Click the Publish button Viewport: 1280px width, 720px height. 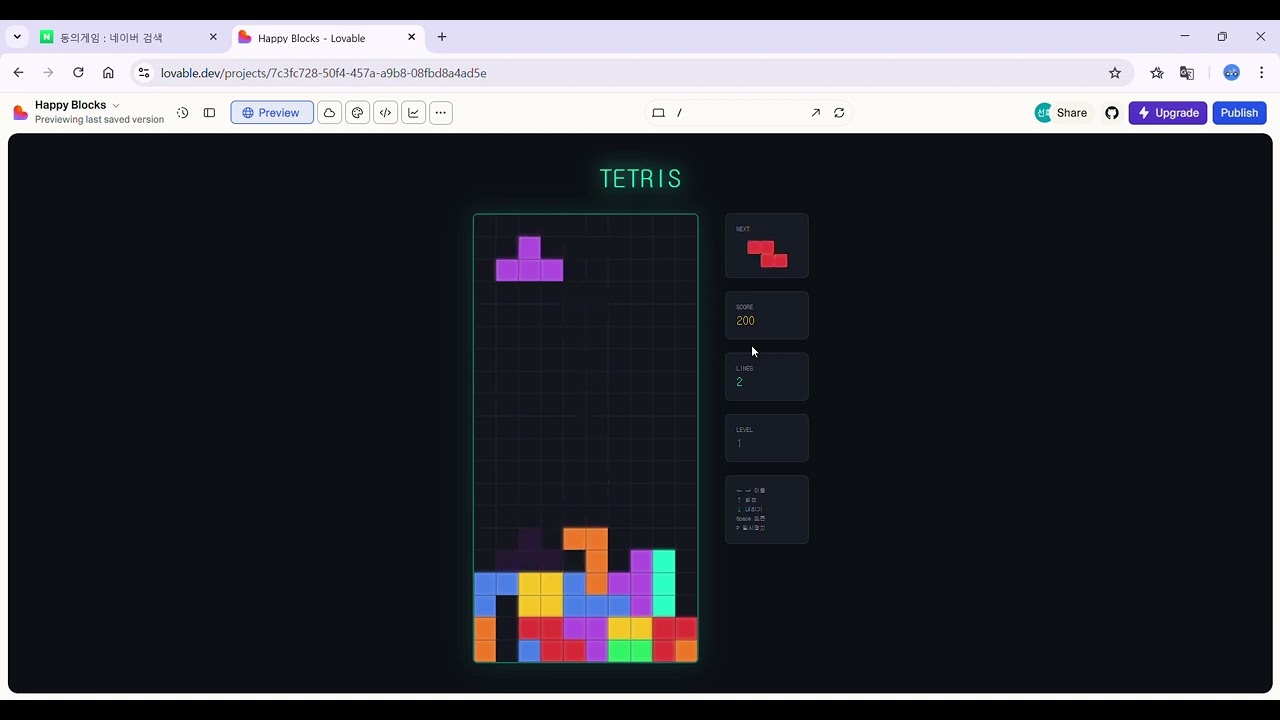tap(1239, 113)
